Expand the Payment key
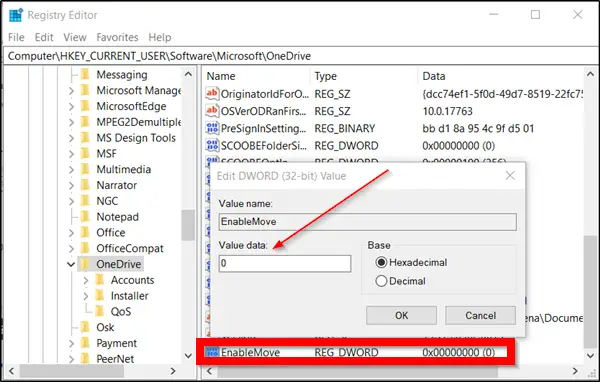Image resolution: width=600 pixels, height=382 pixels. 71,343
